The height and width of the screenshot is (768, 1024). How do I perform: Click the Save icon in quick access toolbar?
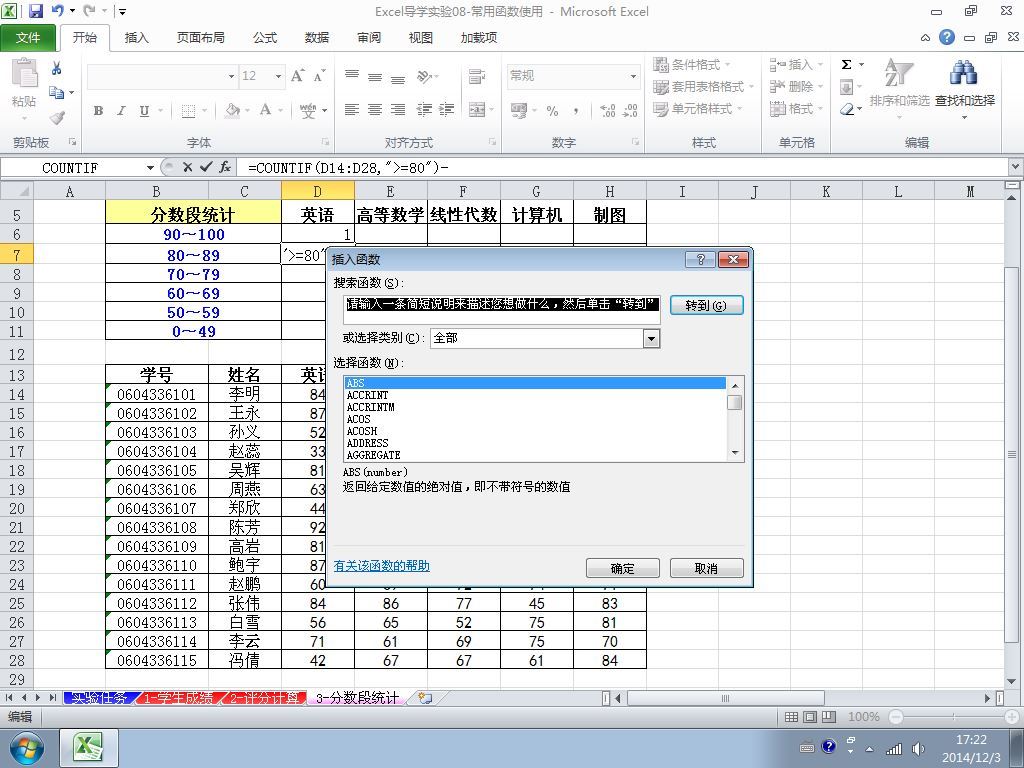pyautogui.click(x=36, y=10)
